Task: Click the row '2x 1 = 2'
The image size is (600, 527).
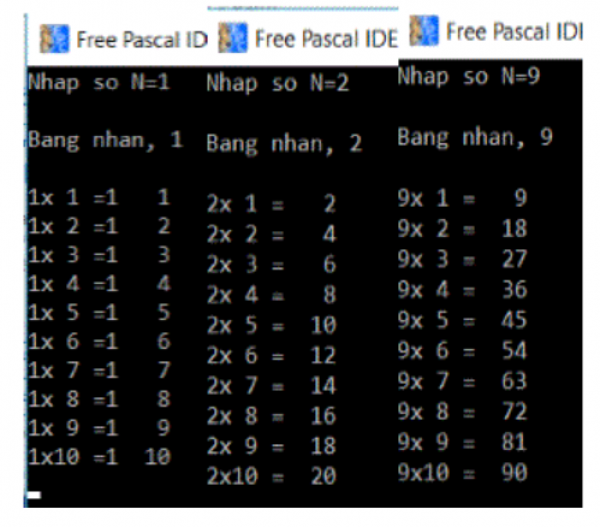Action: pyautogui.click(x=272, y=204)
